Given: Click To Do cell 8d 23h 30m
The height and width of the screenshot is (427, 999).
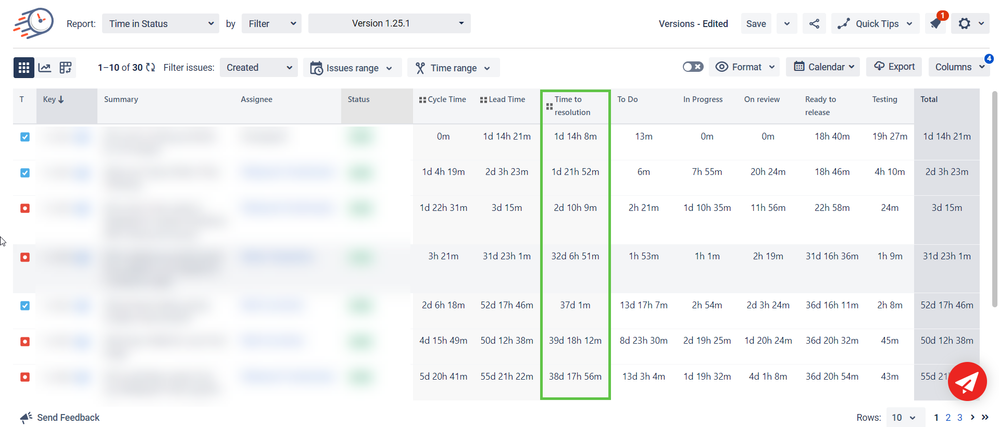Looking at the screenshot, I should tap(643, 341).
